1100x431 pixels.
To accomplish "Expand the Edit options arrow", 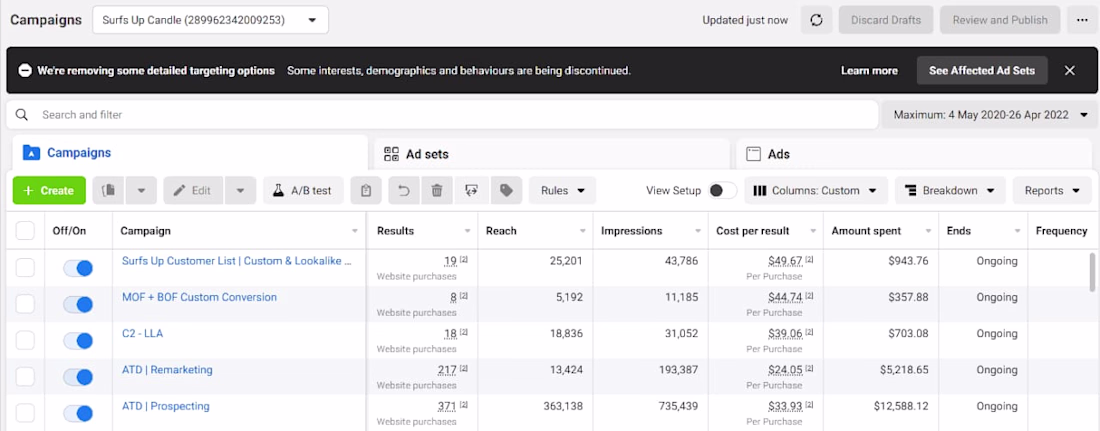I will click(x=241, y=190).
